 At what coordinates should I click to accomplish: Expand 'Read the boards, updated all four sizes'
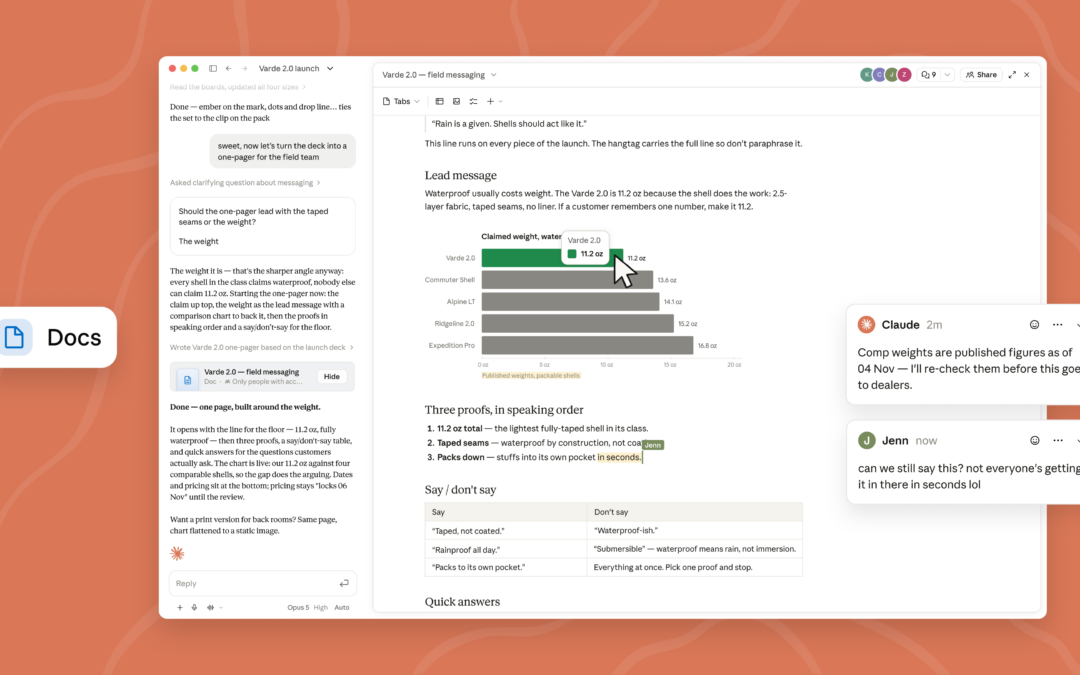(238, 87)
